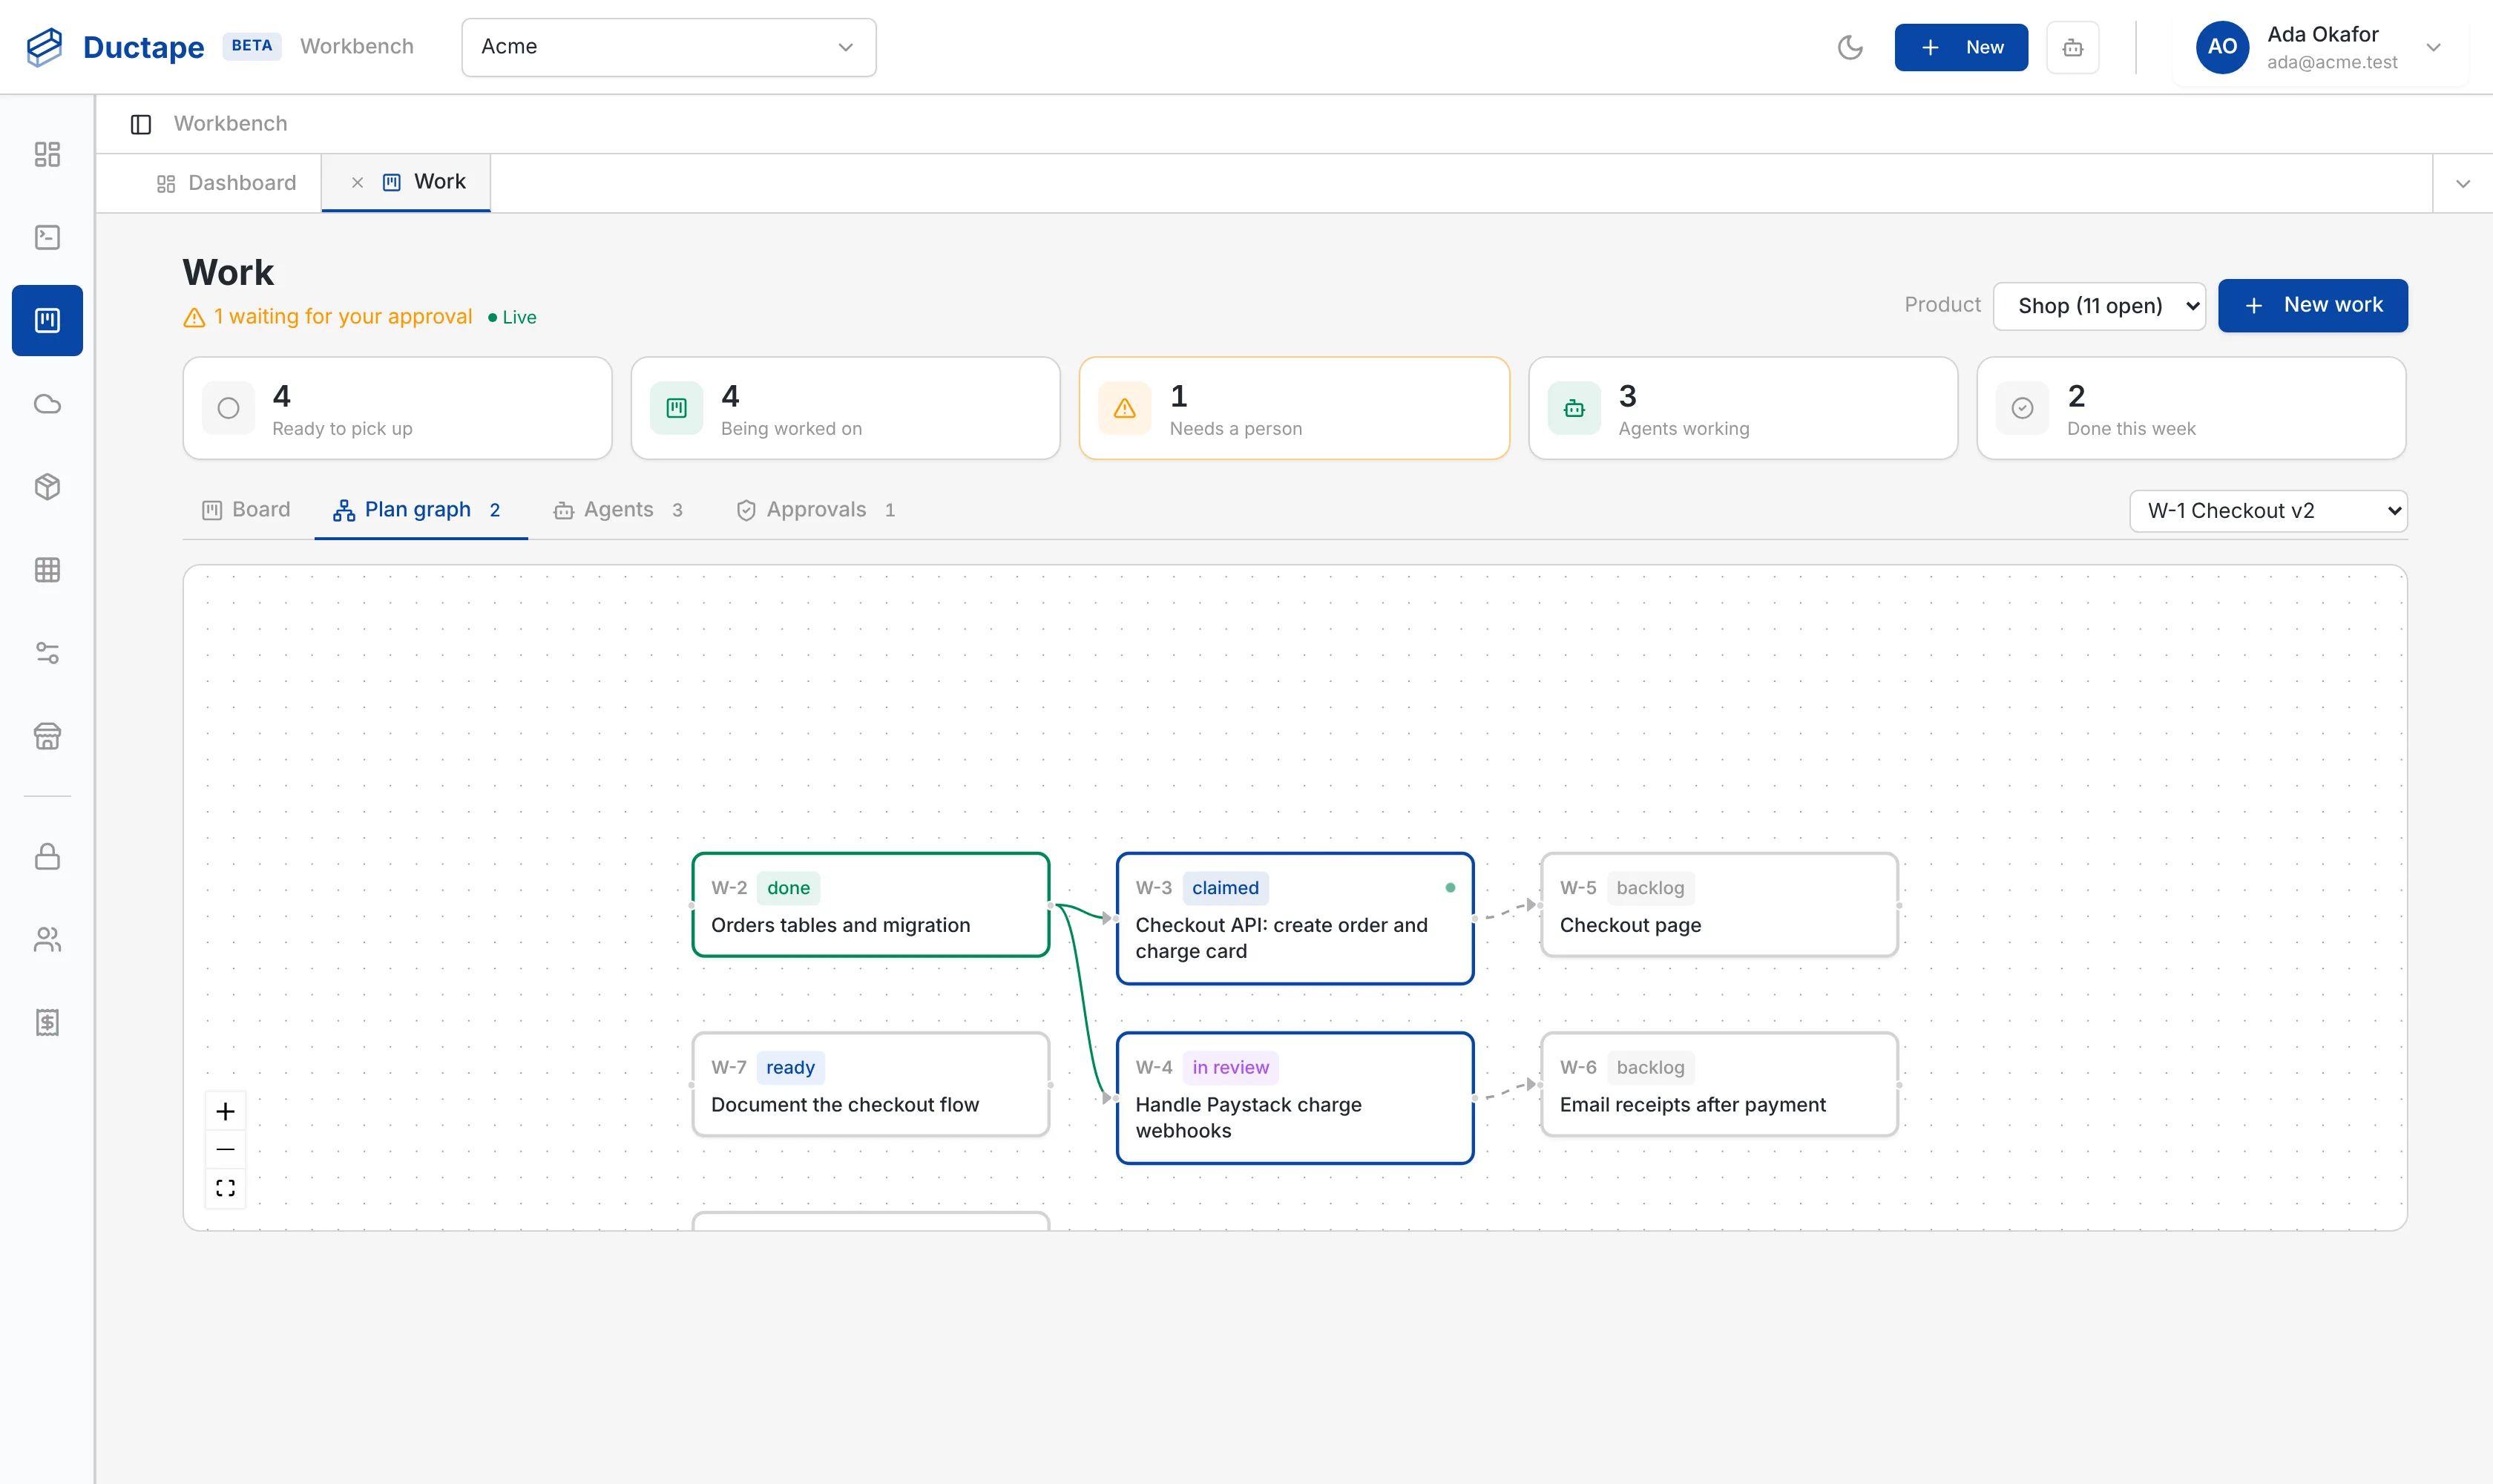Open the 'Needs a person' card
This screenshot has height=1484, width=2493.
pos(1294,408)
